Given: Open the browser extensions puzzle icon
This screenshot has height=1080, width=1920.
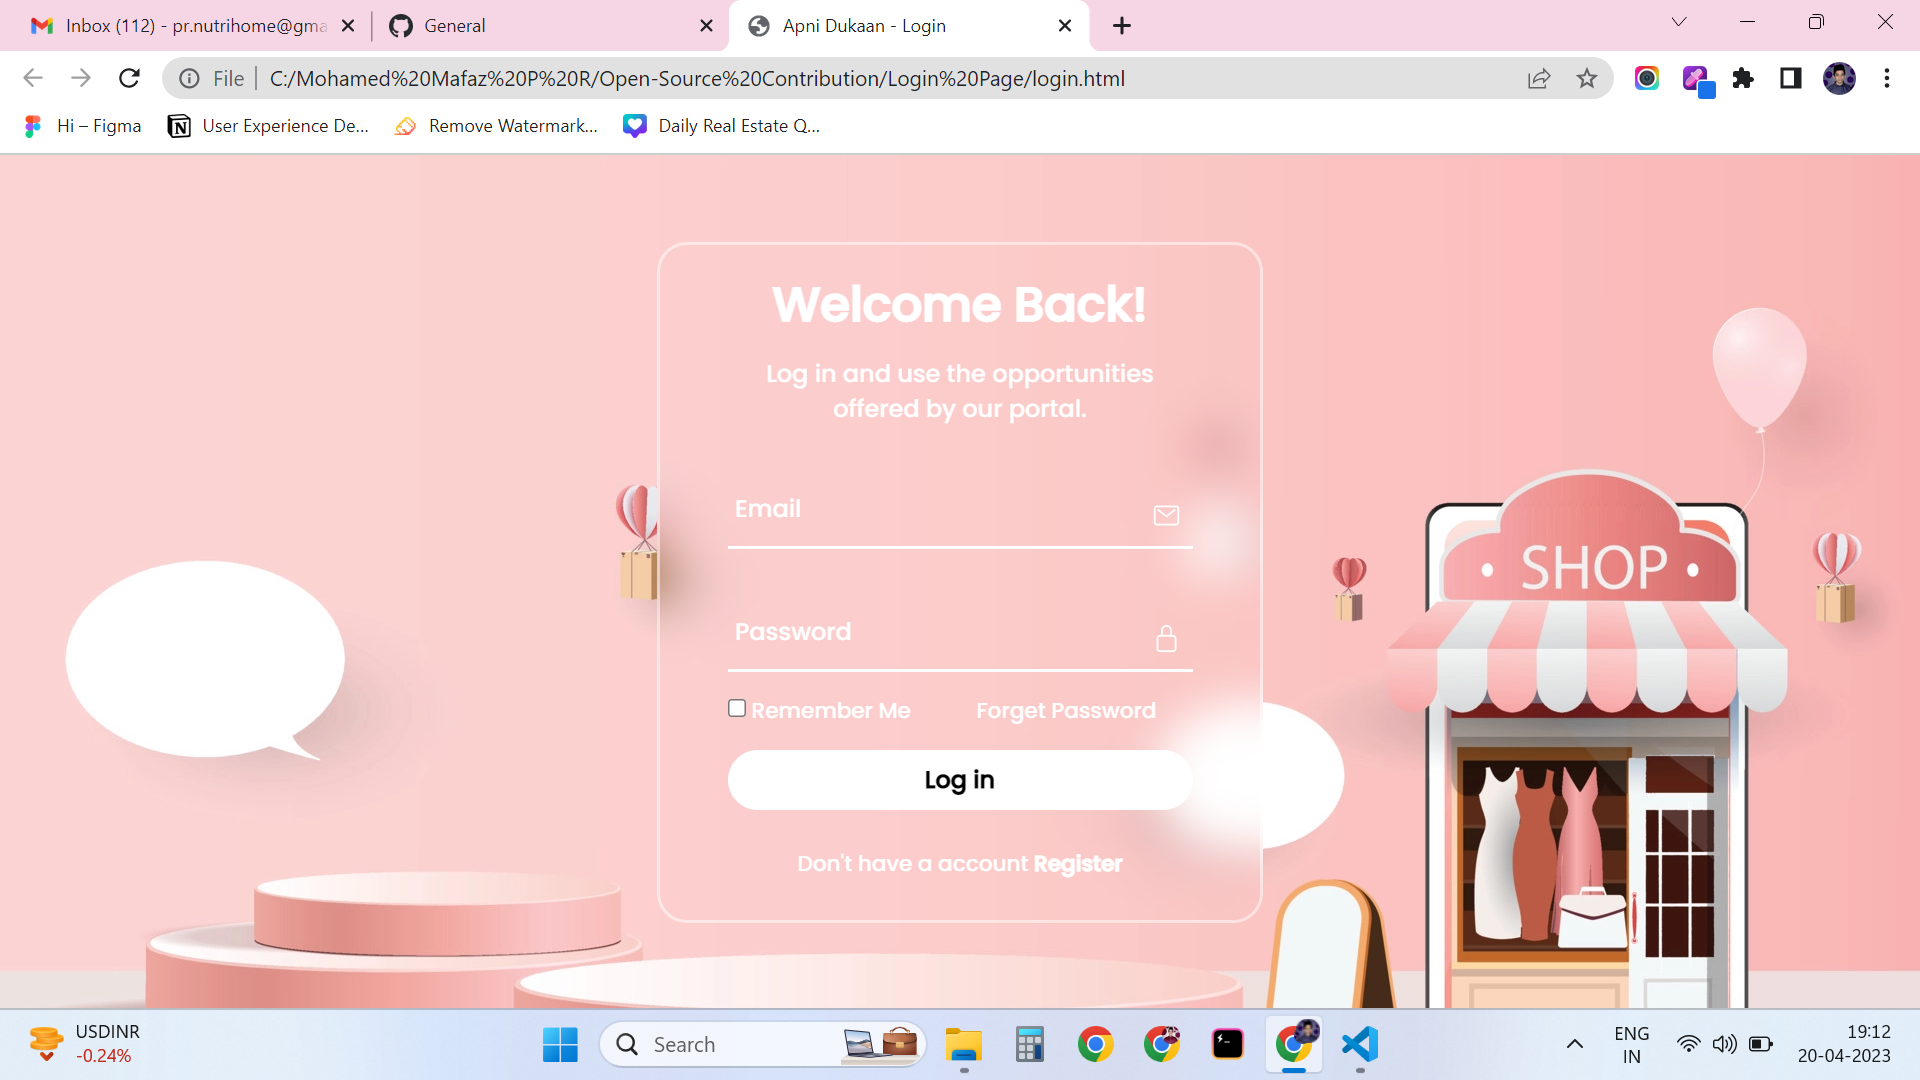Looking at the screenshot, I should click(1743, 78).
